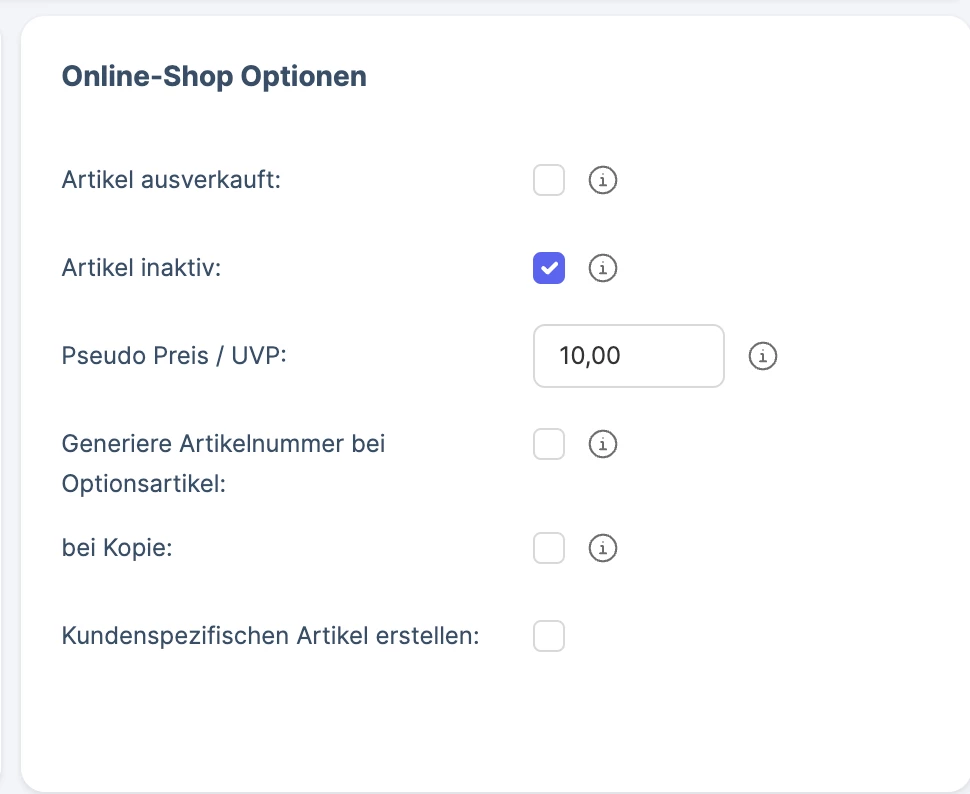Click the Artikel inaktiv label text
Viewport: 970px width, 794px height.
tap(142, 268)
